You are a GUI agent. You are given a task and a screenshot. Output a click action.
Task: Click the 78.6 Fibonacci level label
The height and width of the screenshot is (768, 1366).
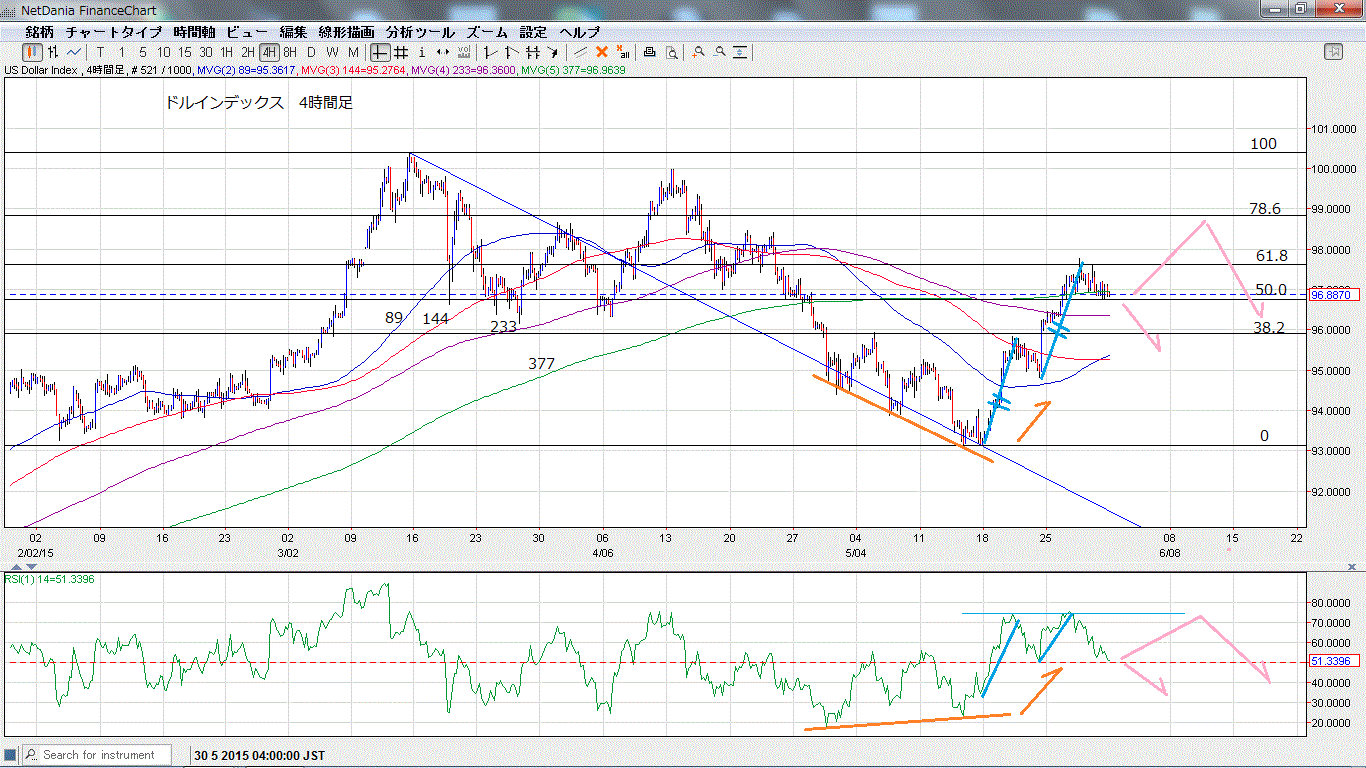[x=1265, y=209]
